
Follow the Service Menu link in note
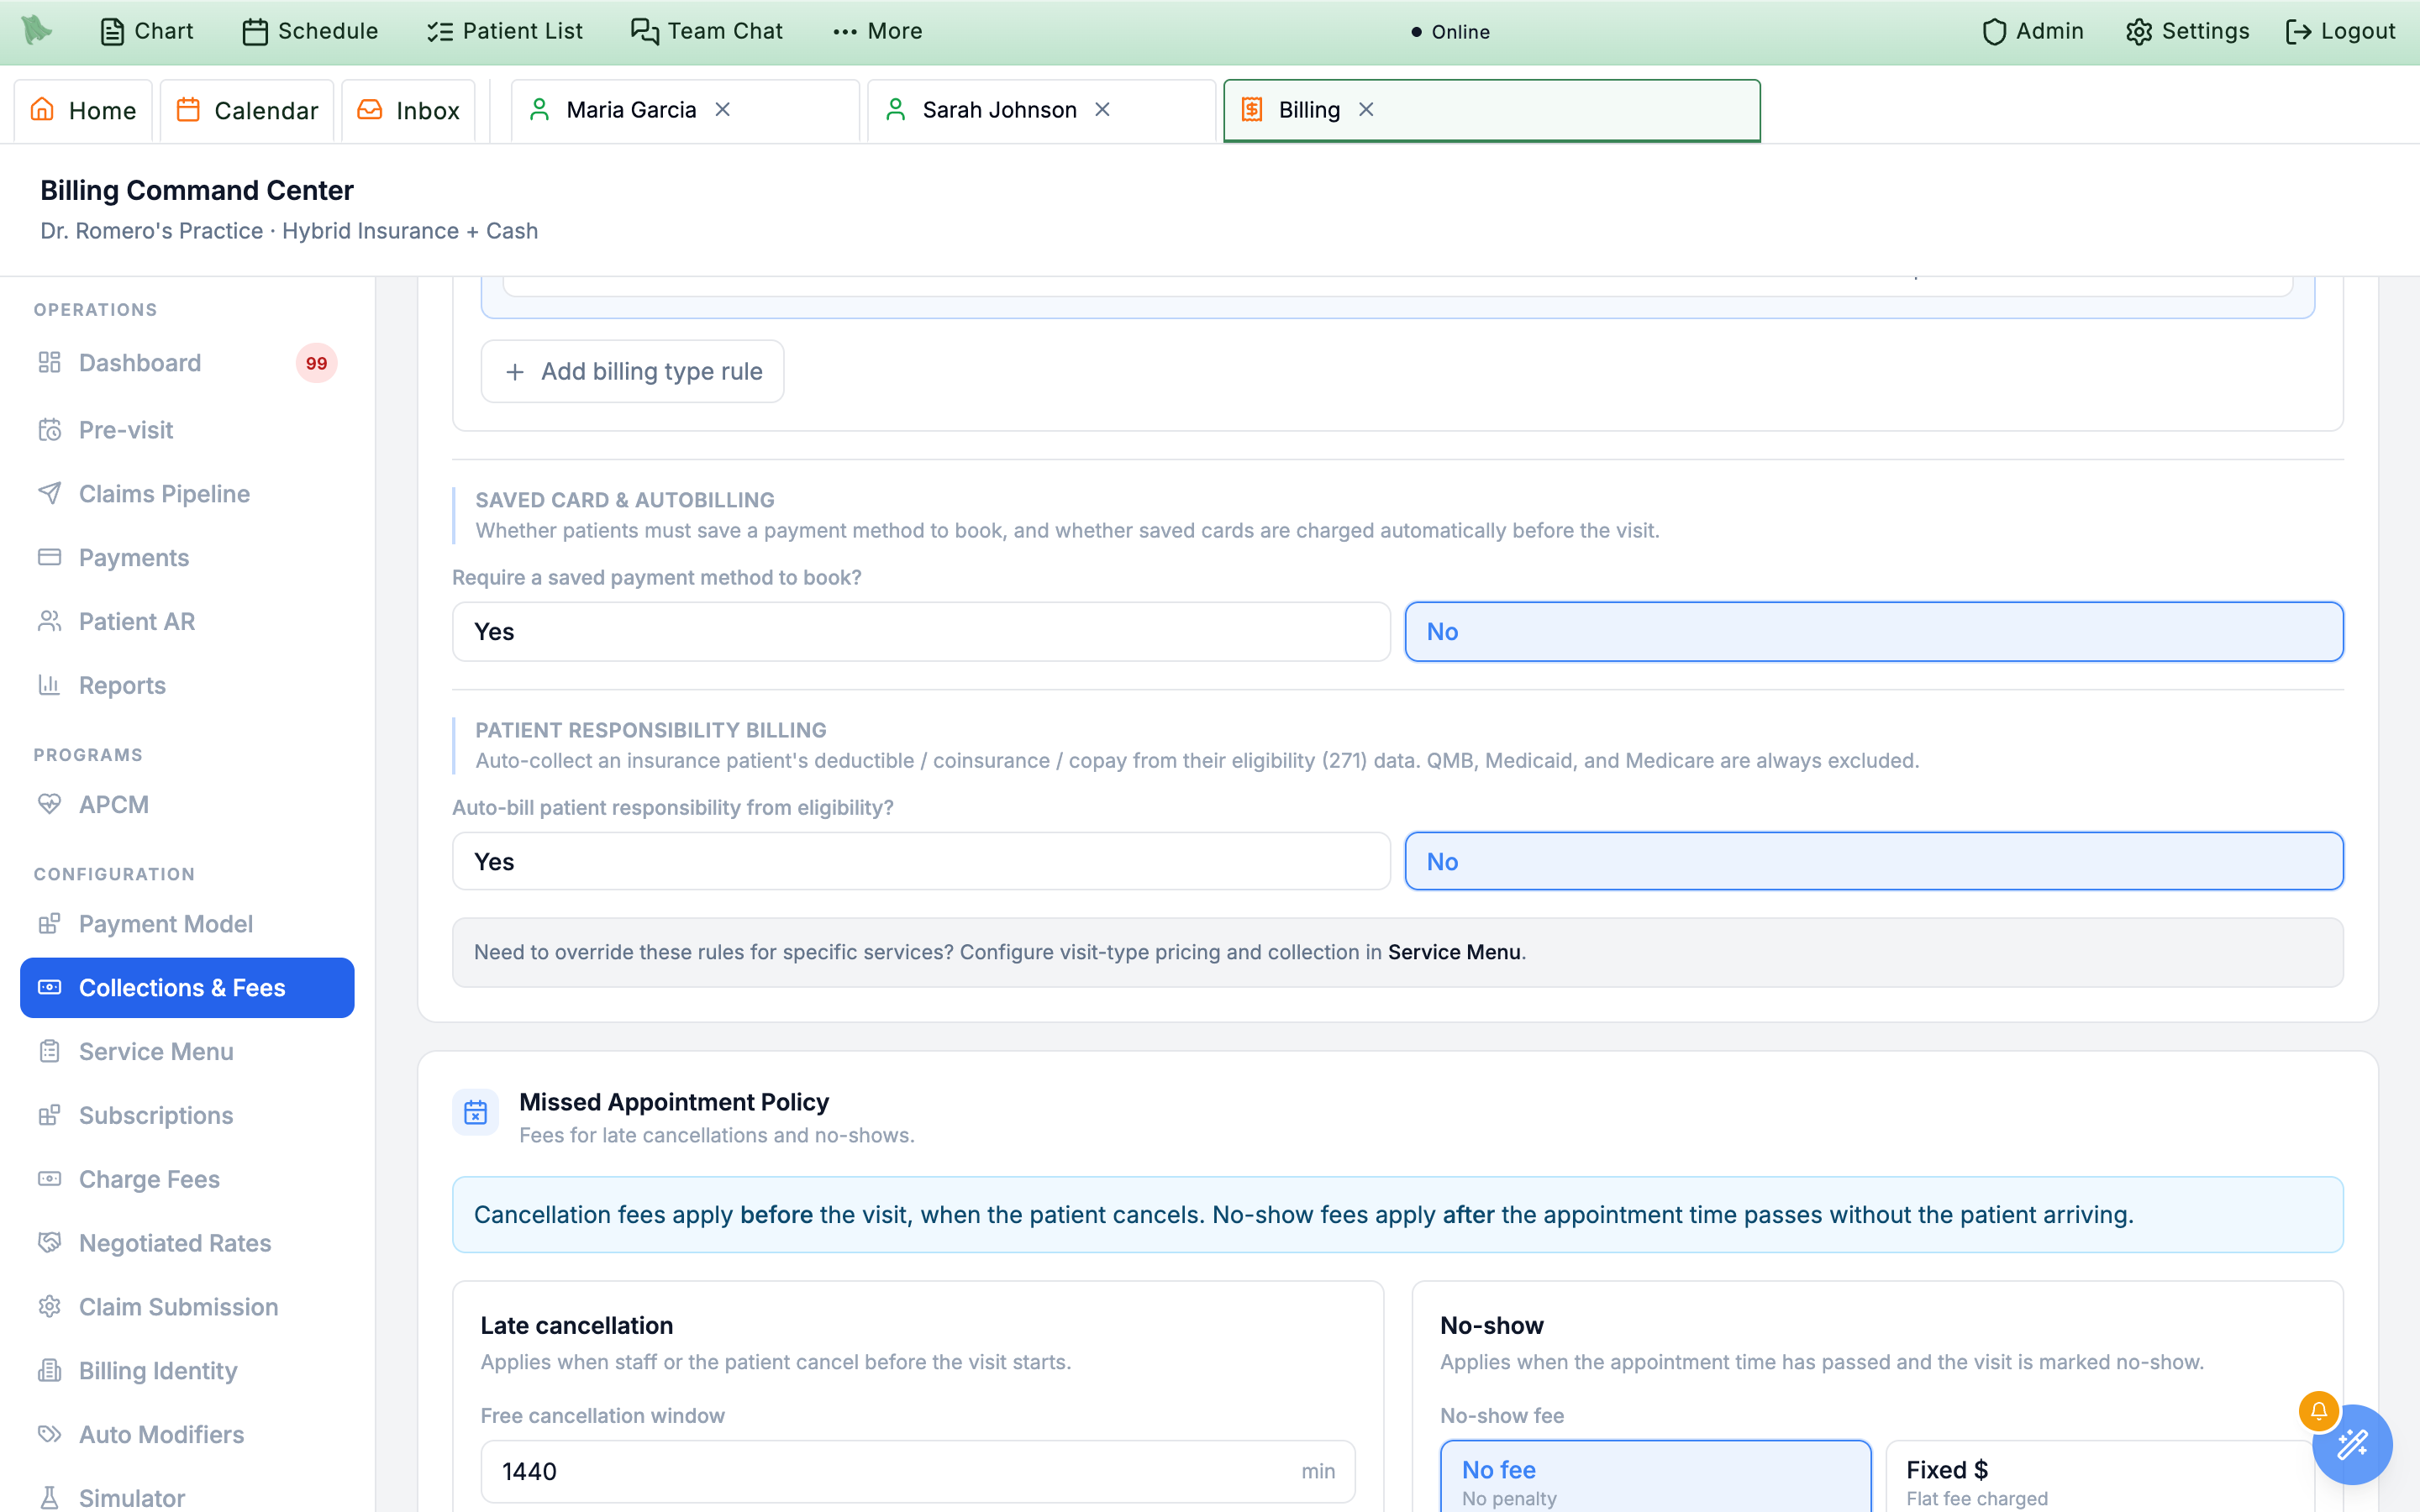point(1454,952)
